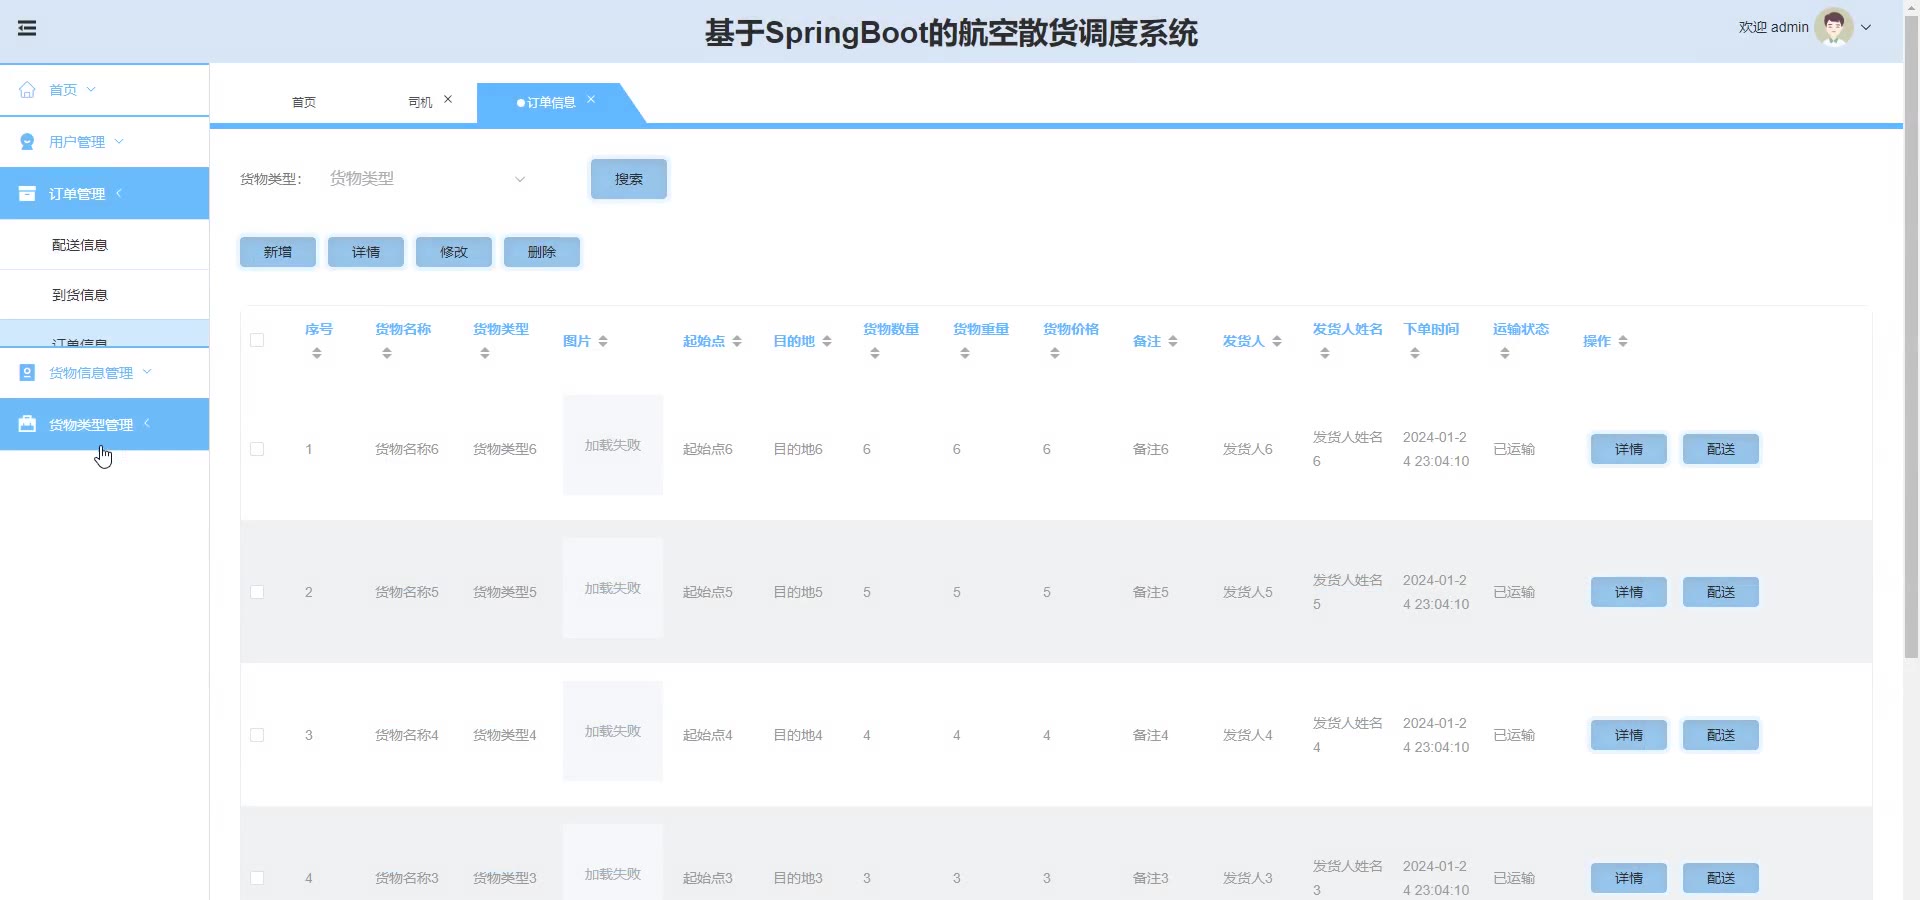Screen dimensions: 1920x900
Task: Click the 修改 button
Action: [x=454, y=252]
